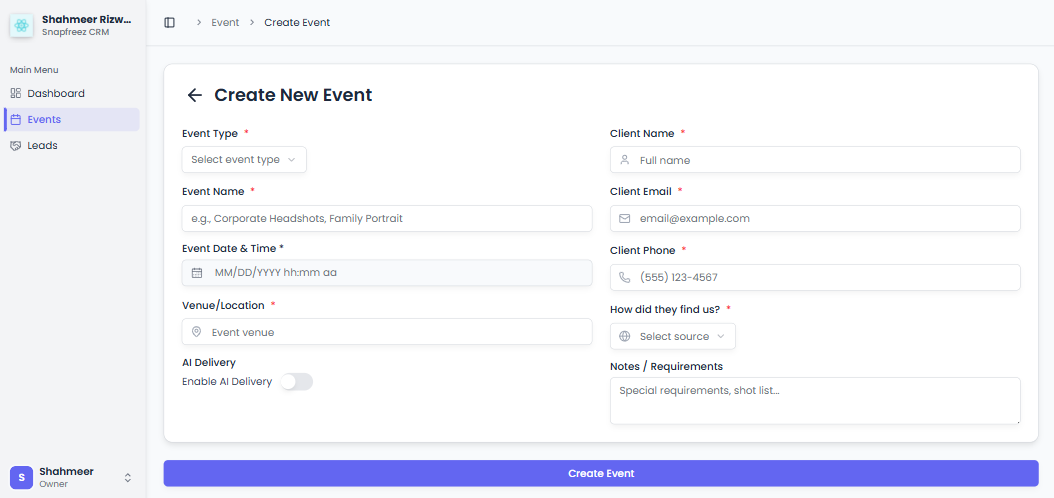Focus the Event Name text field
Screen dimensions: 1054x498
click(x=387, y=218)
